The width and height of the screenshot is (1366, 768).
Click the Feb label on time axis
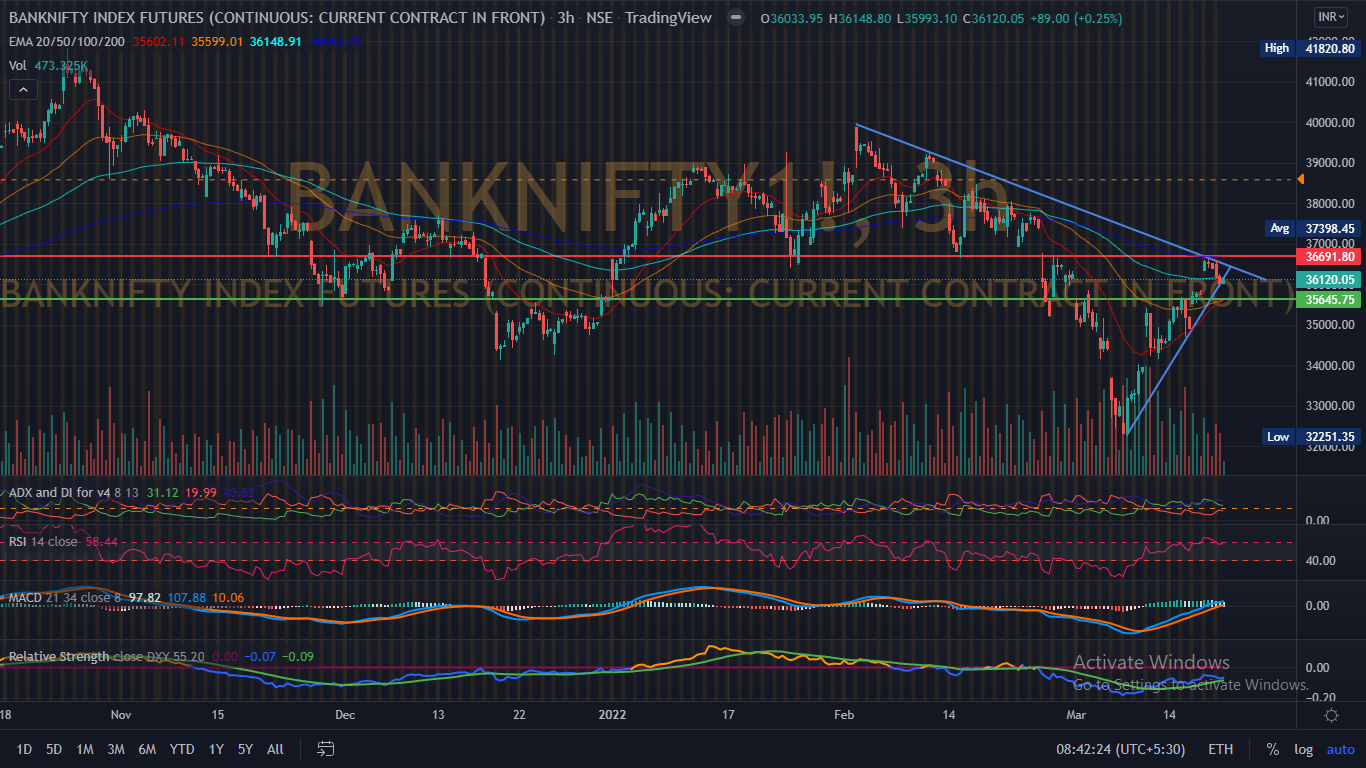point(843,715)
